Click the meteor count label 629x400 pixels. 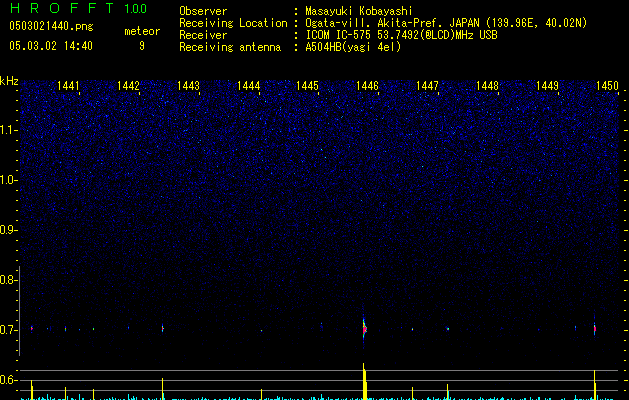tap(142, 31)
